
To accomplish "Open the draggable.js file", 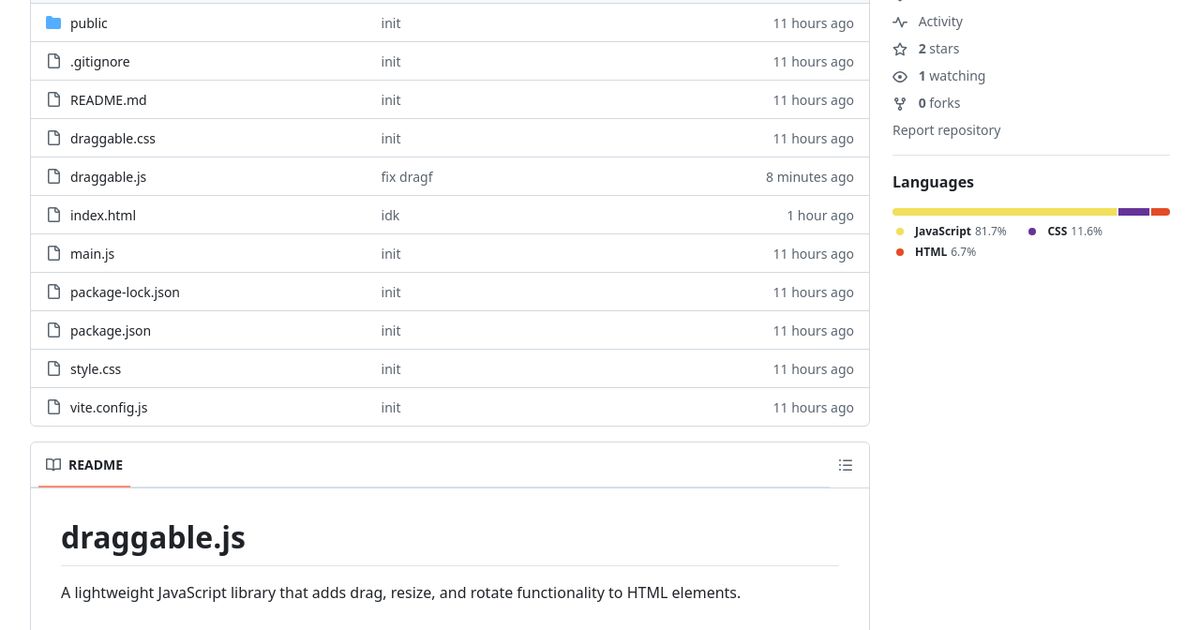I will (x=108, y=177).
